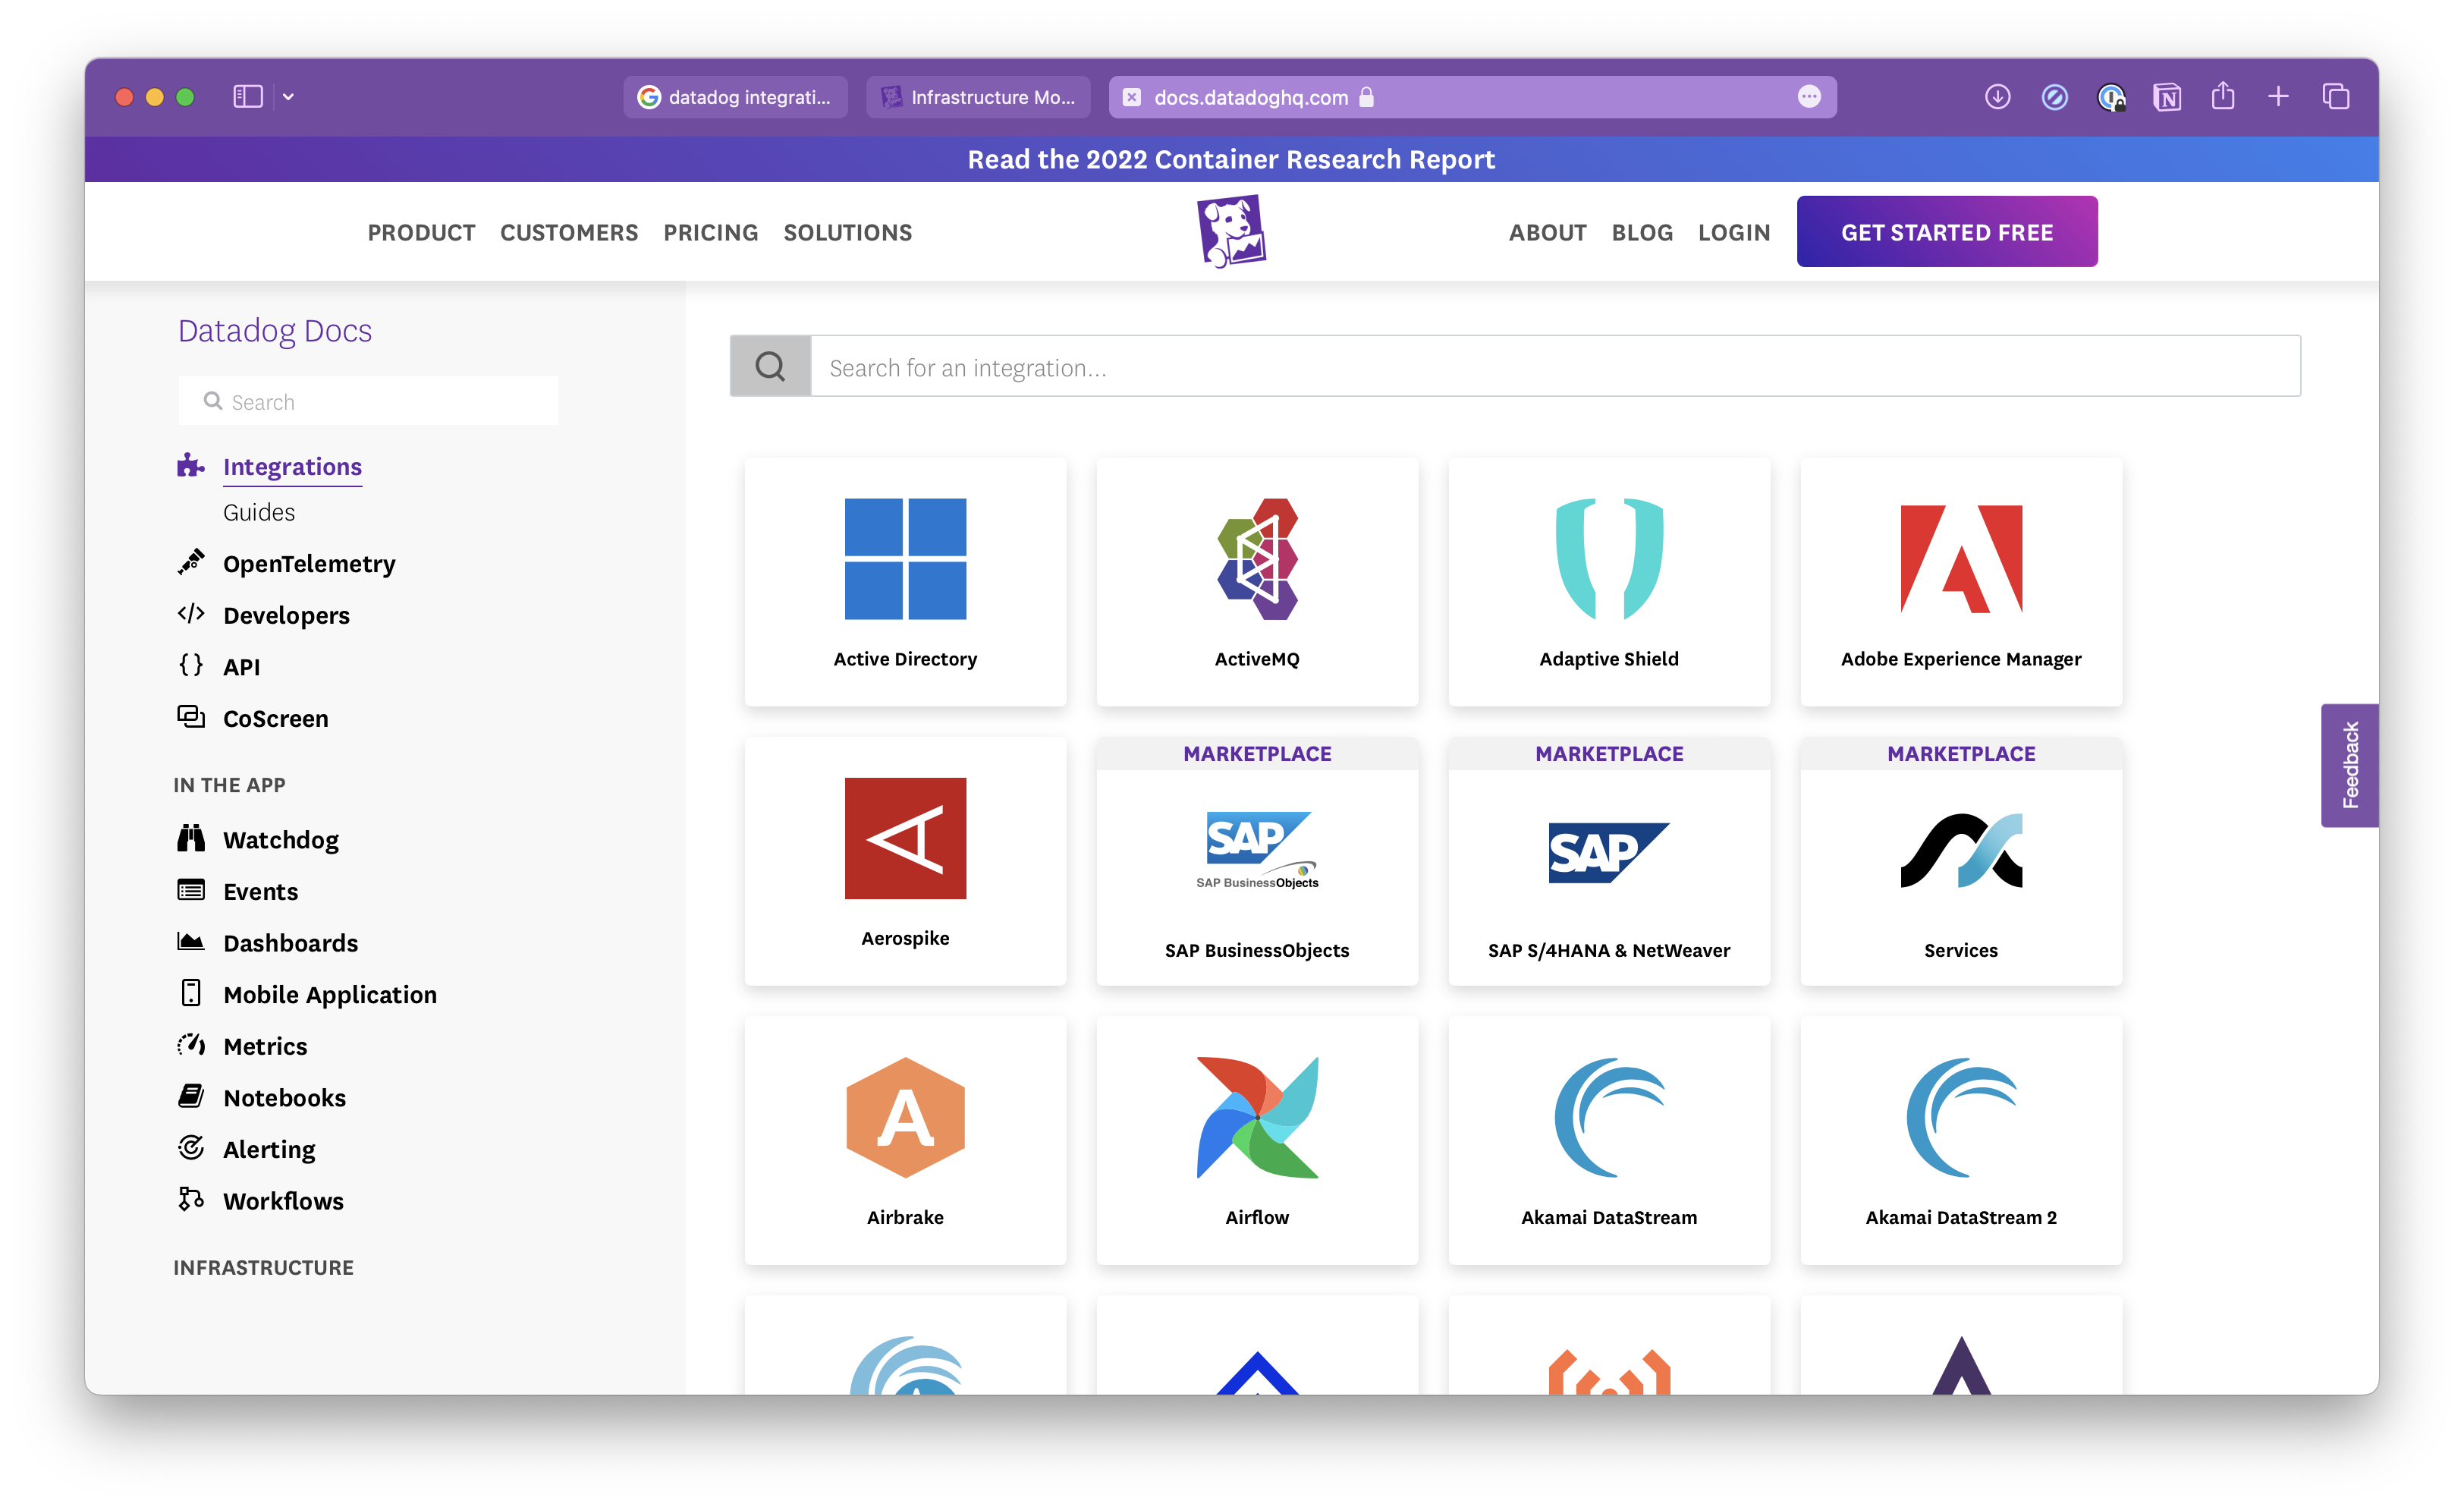This screenshot has width=2464, height=1507.
Task: Click the magnifier button beside the integration search
Action: click(x=770, y=367)
